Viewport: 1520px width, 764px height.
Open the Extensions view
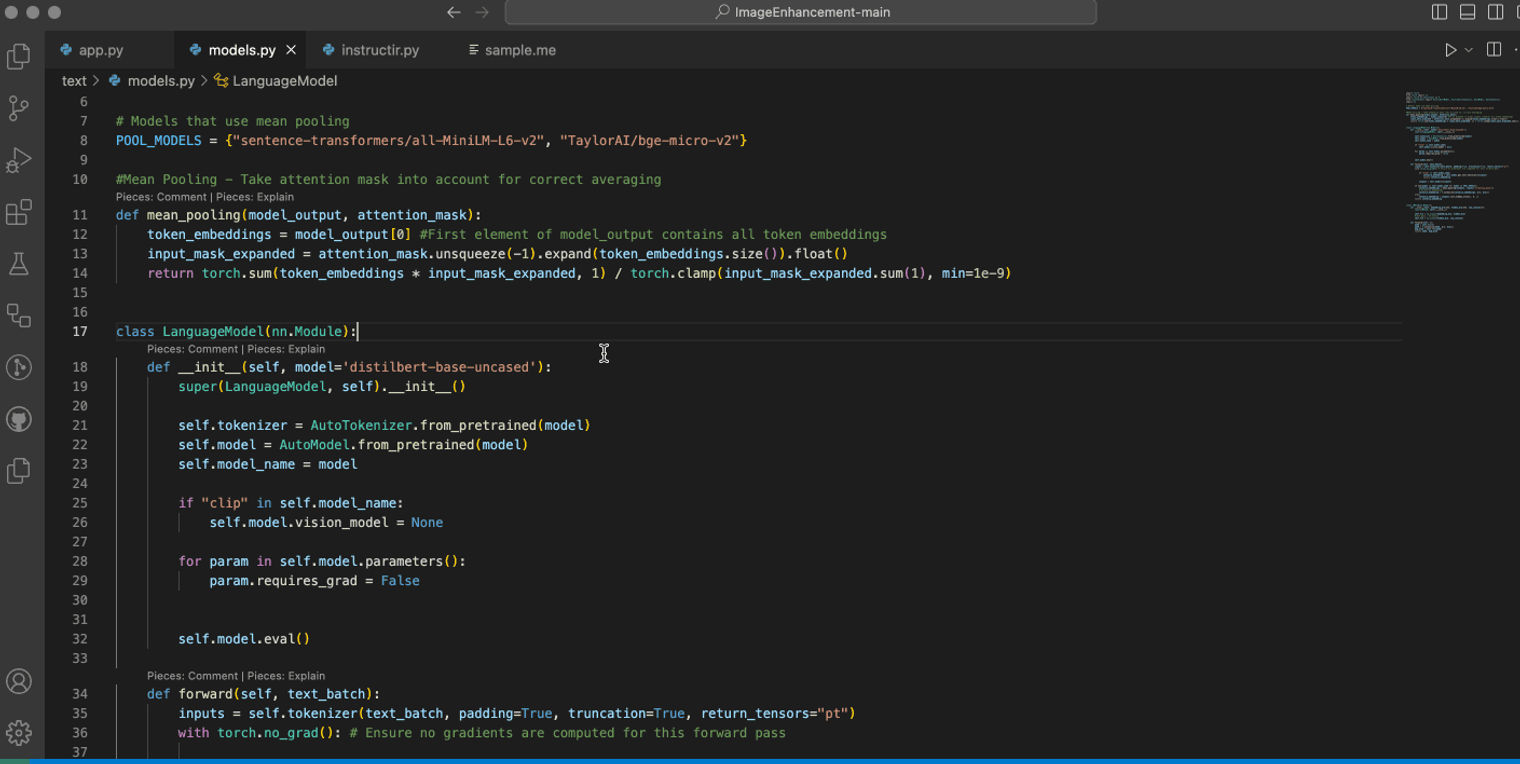click(19, 212)
